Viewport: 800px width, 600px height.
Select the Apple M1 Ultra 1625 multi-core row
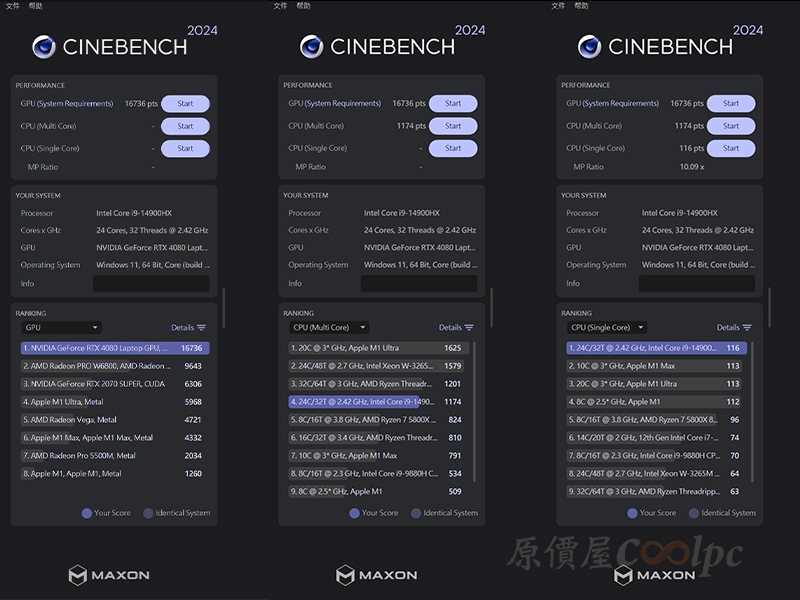coord(378,348)
